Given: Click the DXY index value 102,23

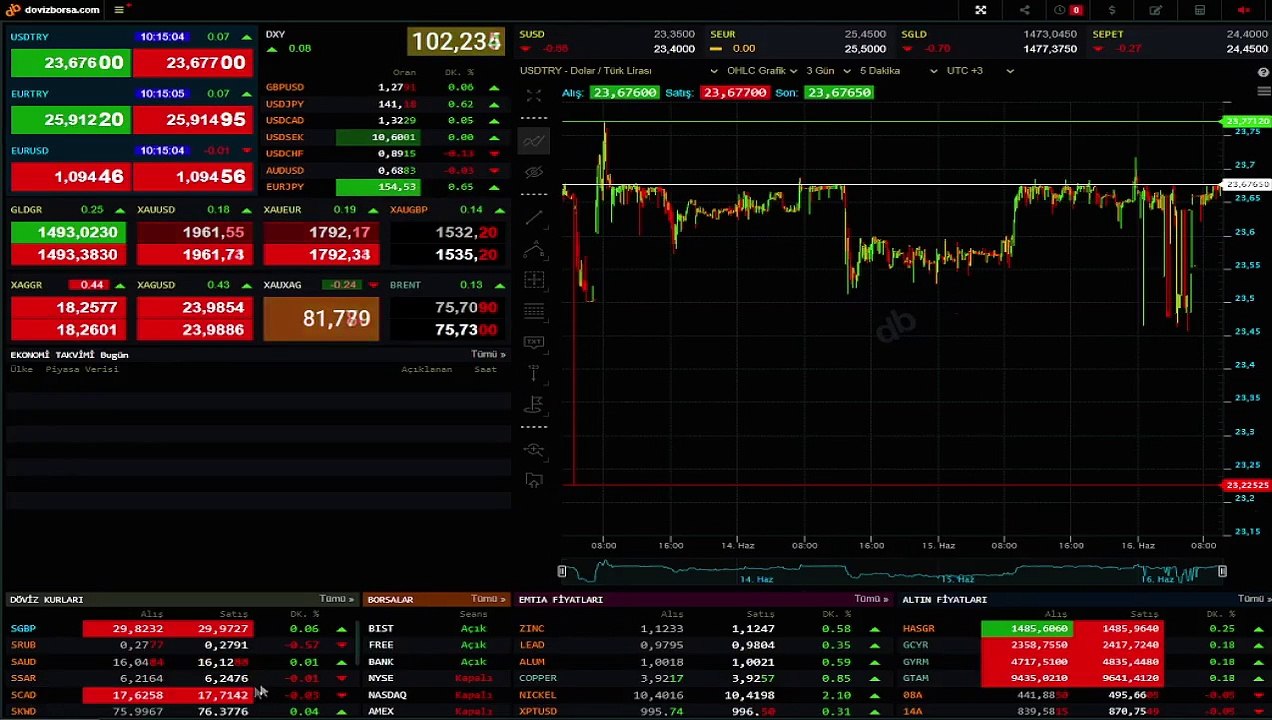Looking at the screenshot, I should point(455,42).
